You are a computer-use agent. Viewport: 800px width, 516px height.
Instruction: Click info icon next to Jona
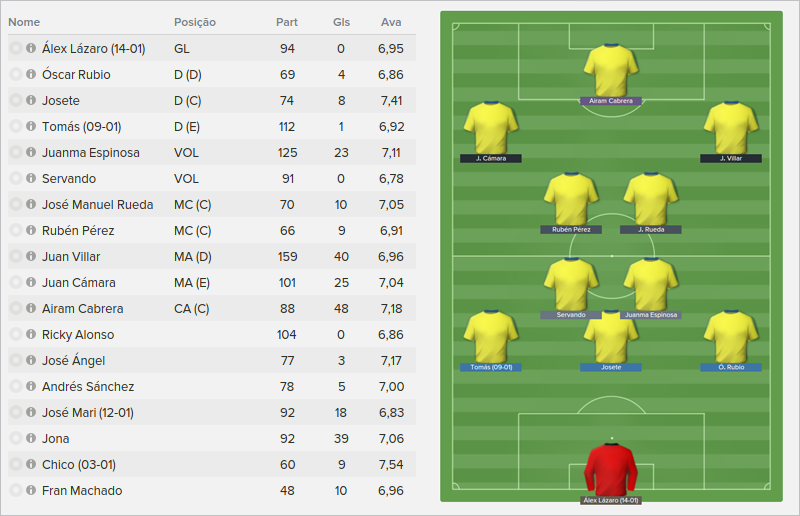point(31,438)
